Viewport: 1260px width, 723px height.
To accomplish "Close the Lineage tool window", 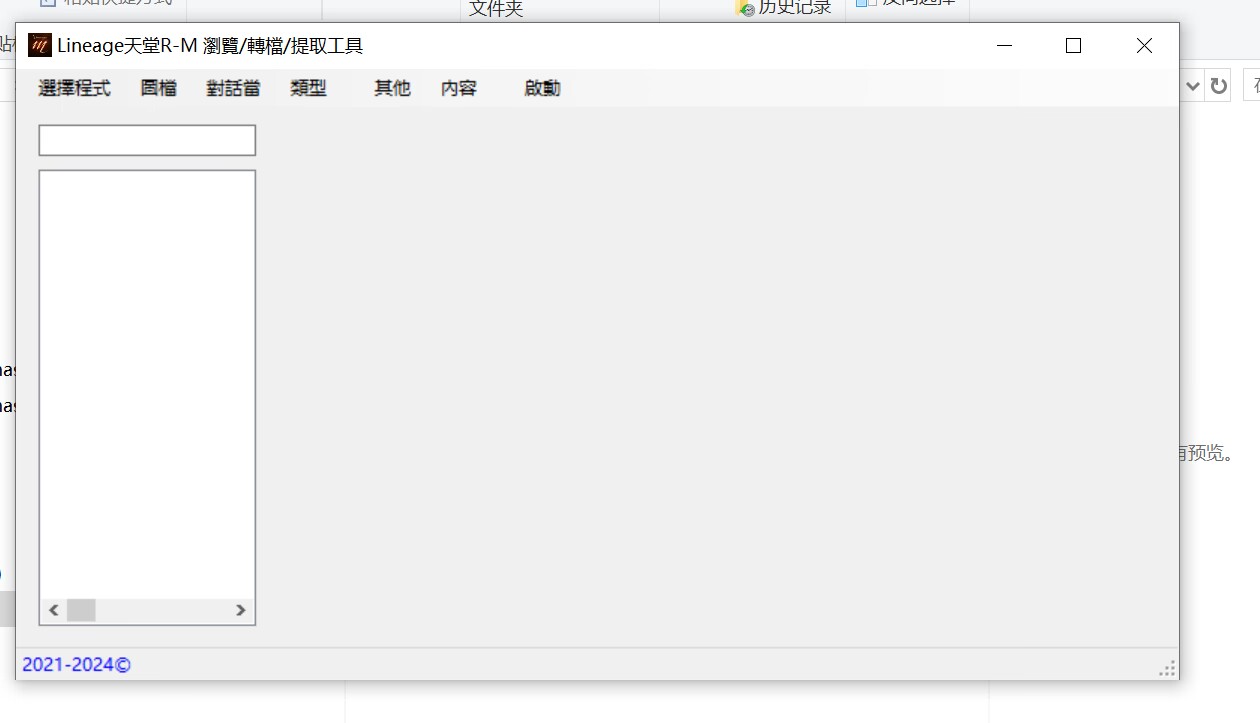I will click(x=1144, y=45).
